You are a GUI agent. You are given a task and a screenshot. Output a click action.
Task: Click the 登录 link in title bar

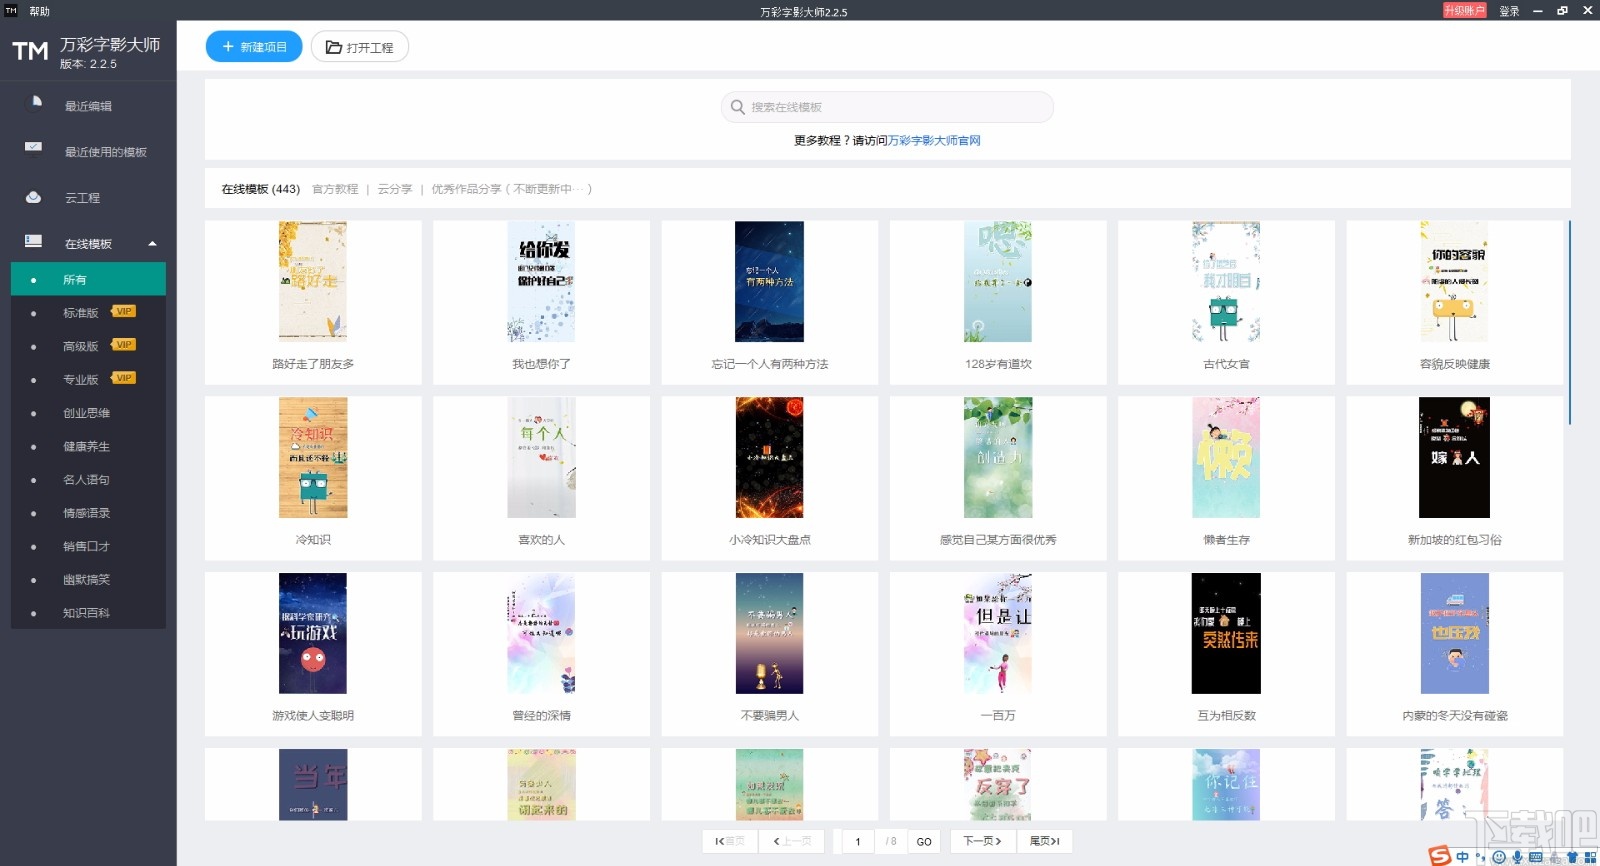click(1510, 11)
